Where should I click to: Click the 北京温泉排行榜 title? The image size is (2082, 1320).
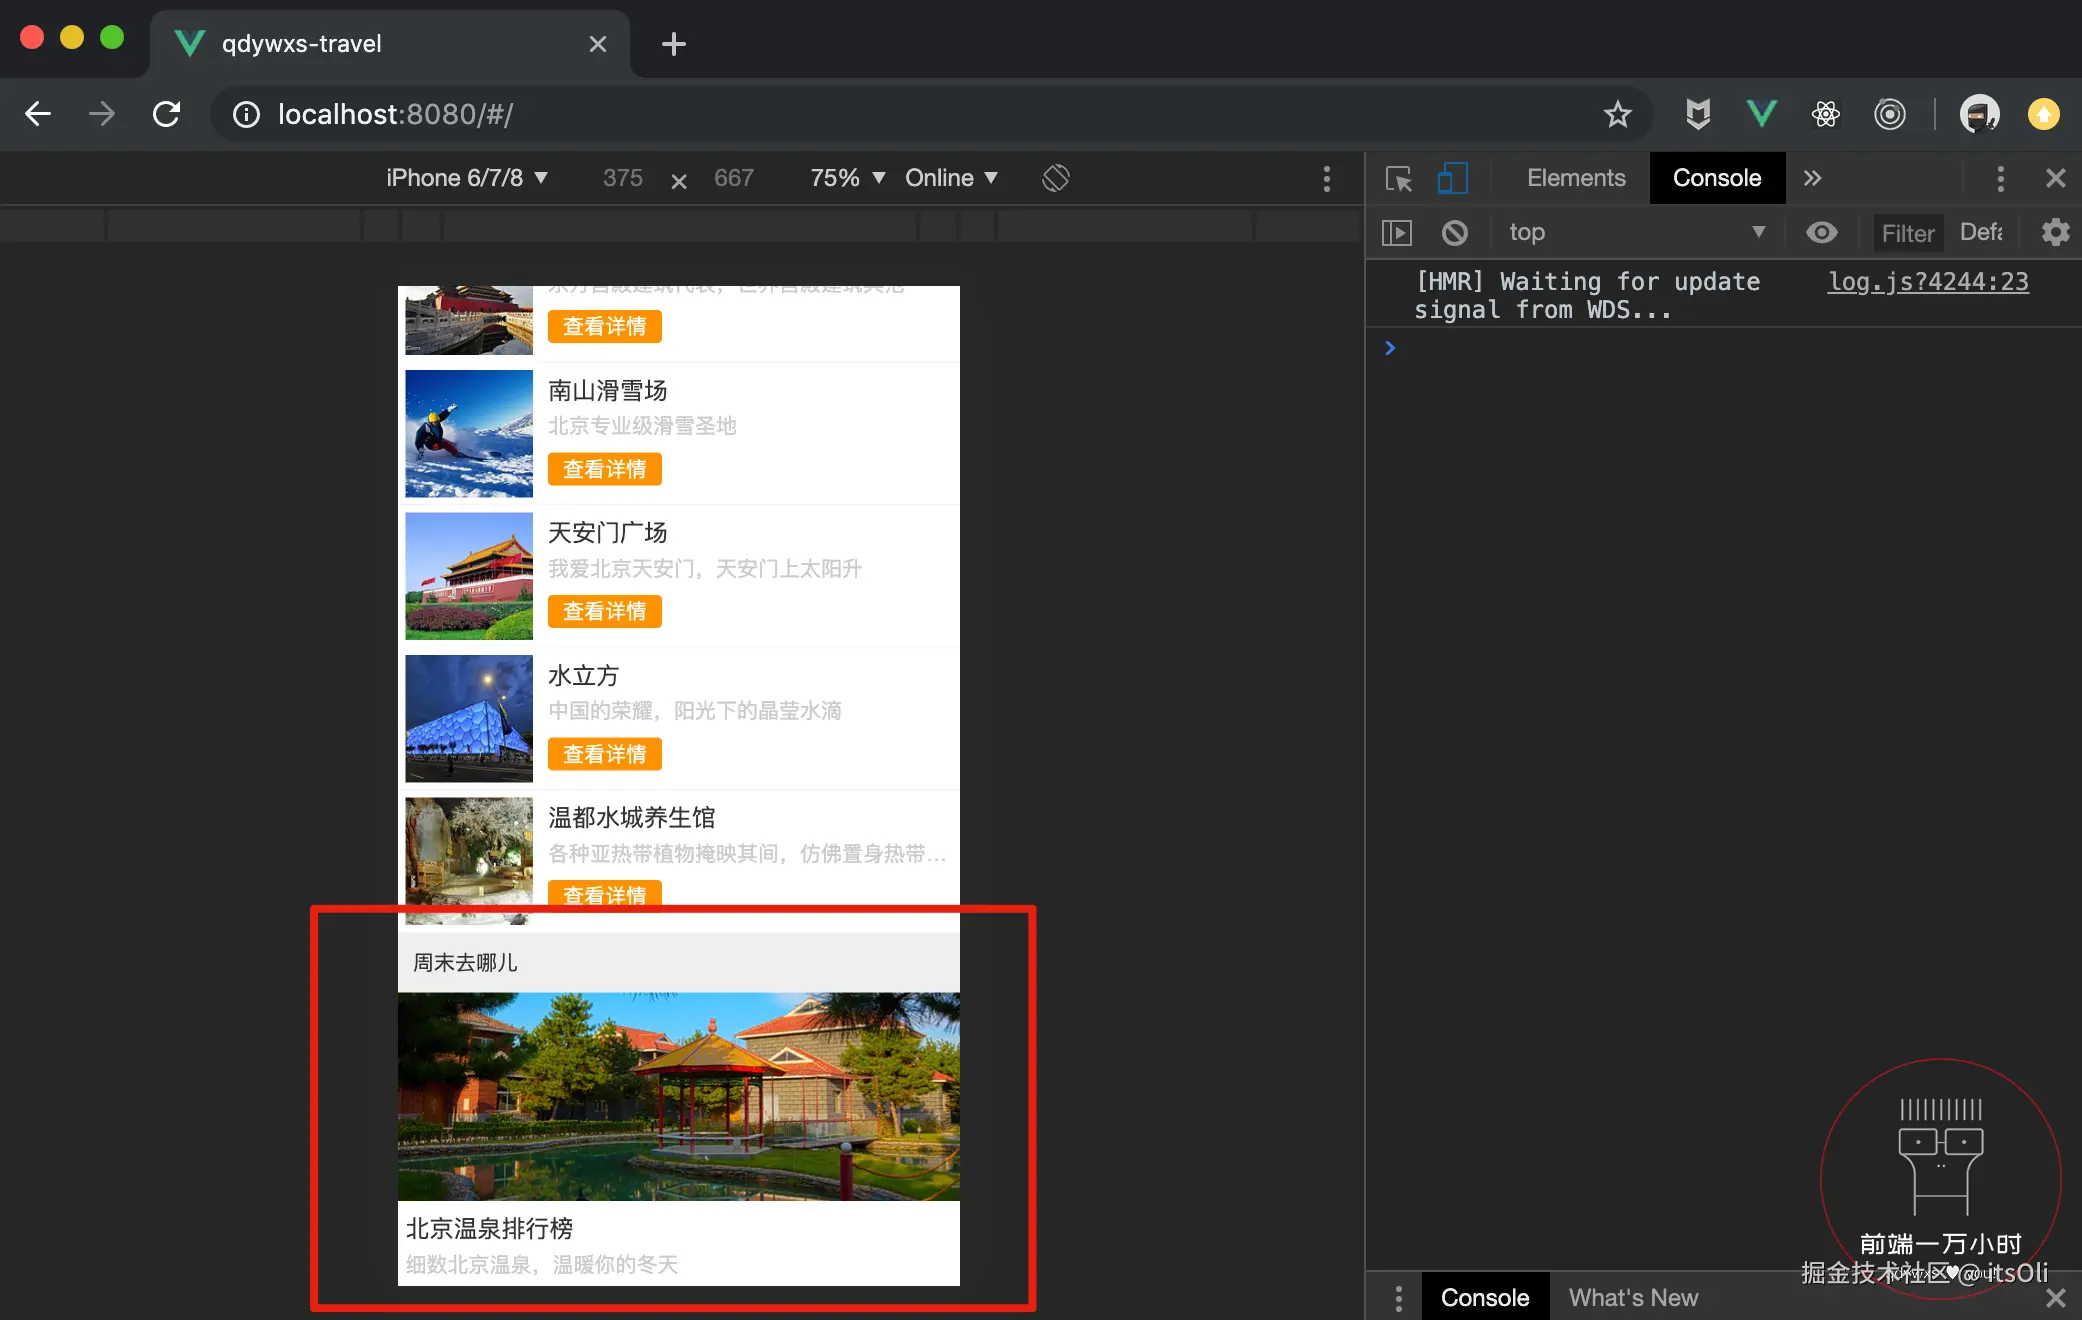pos(490,1228)
